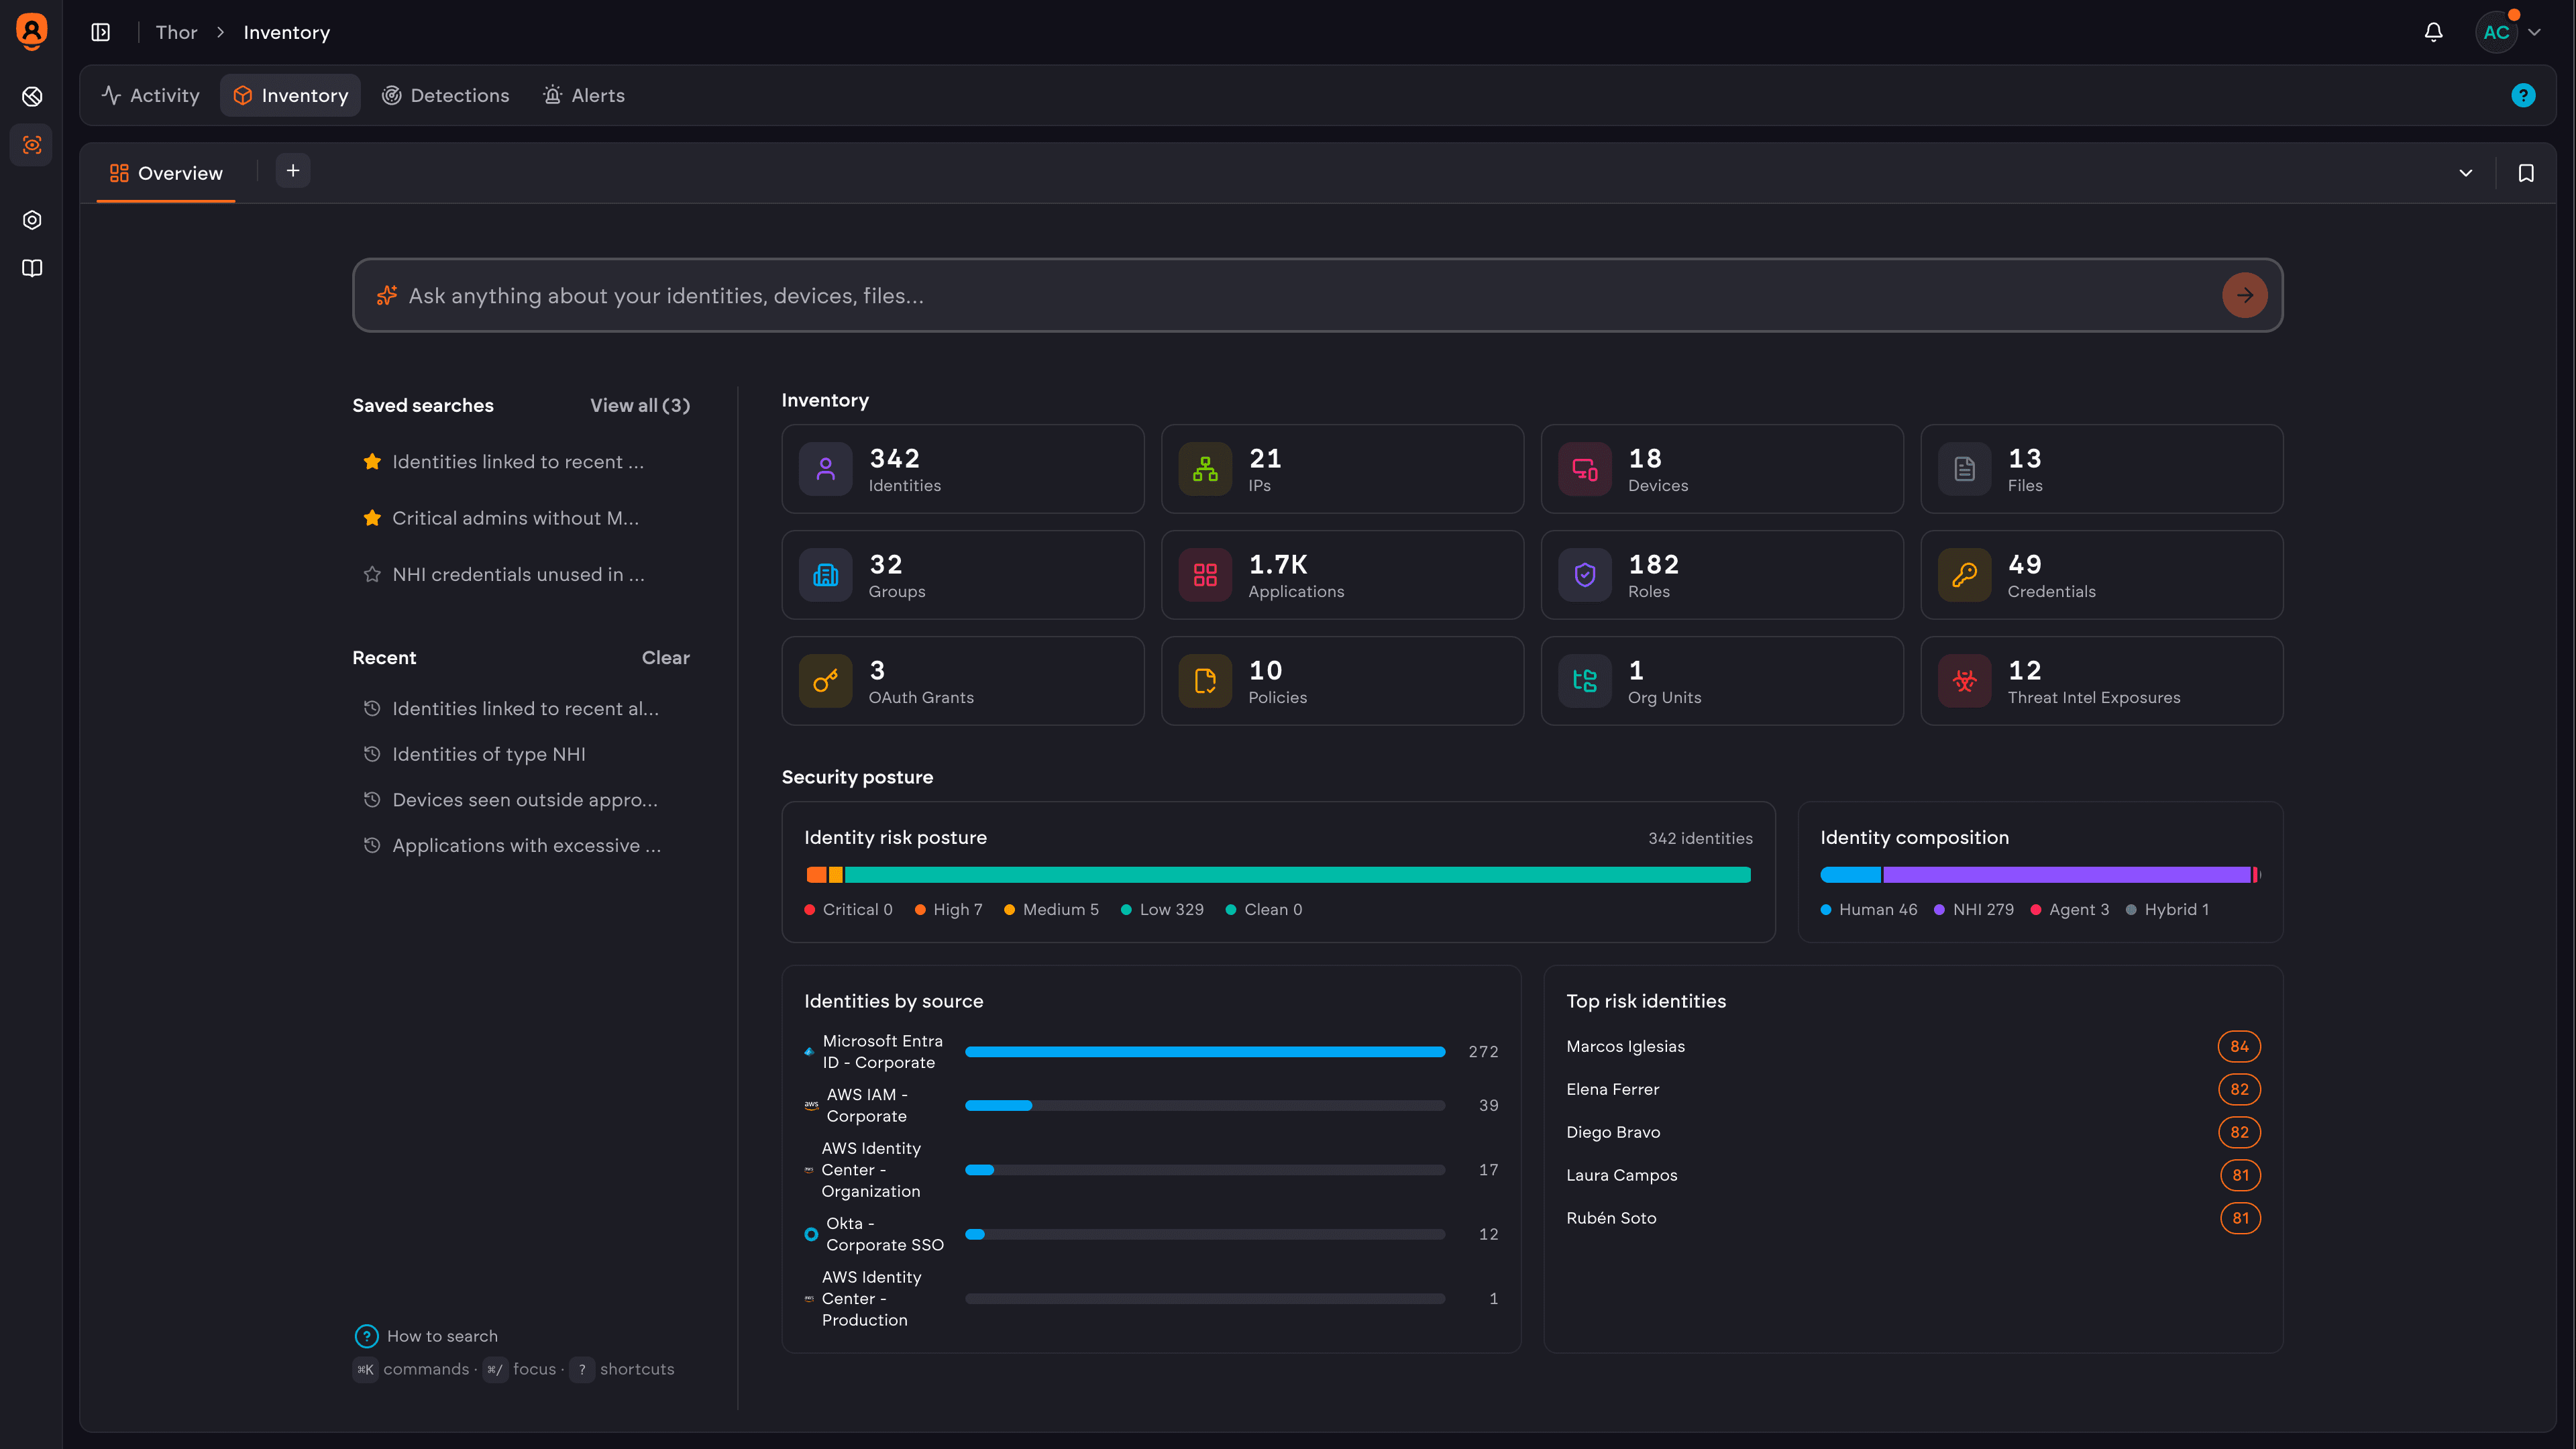
Task: Clear the recent searches
Action: [666, 658]
